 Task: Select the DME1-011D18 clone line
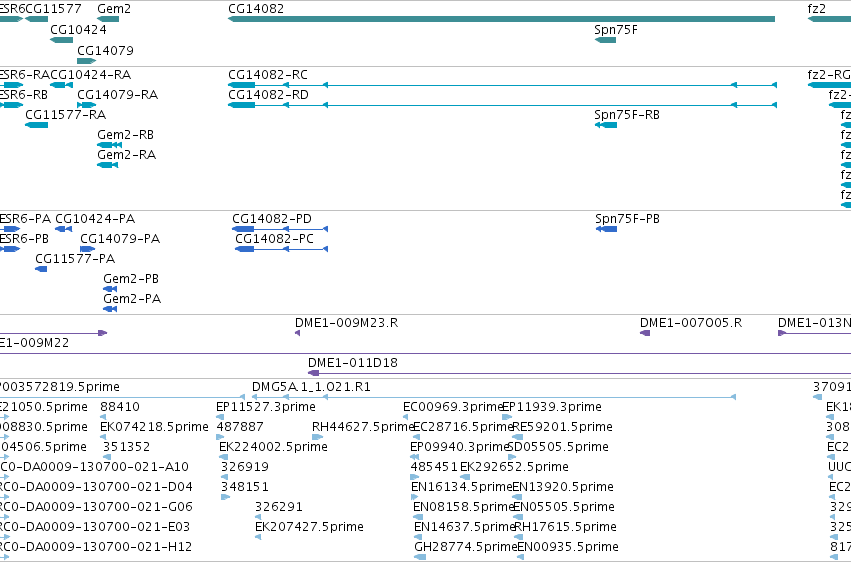[580, 373]
